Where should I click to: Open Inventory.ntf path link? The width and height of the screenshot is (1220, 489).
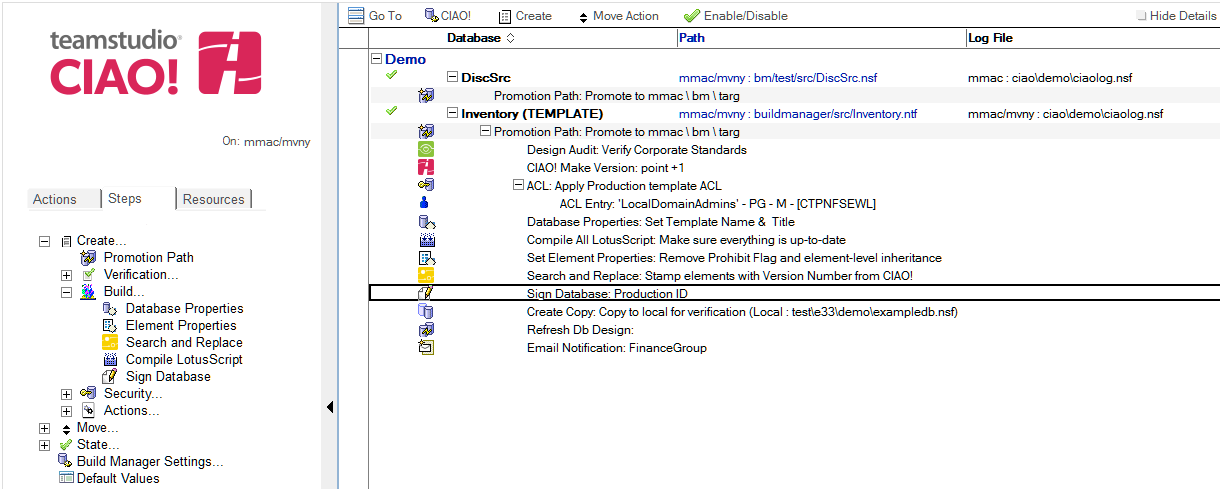(797, 114)
